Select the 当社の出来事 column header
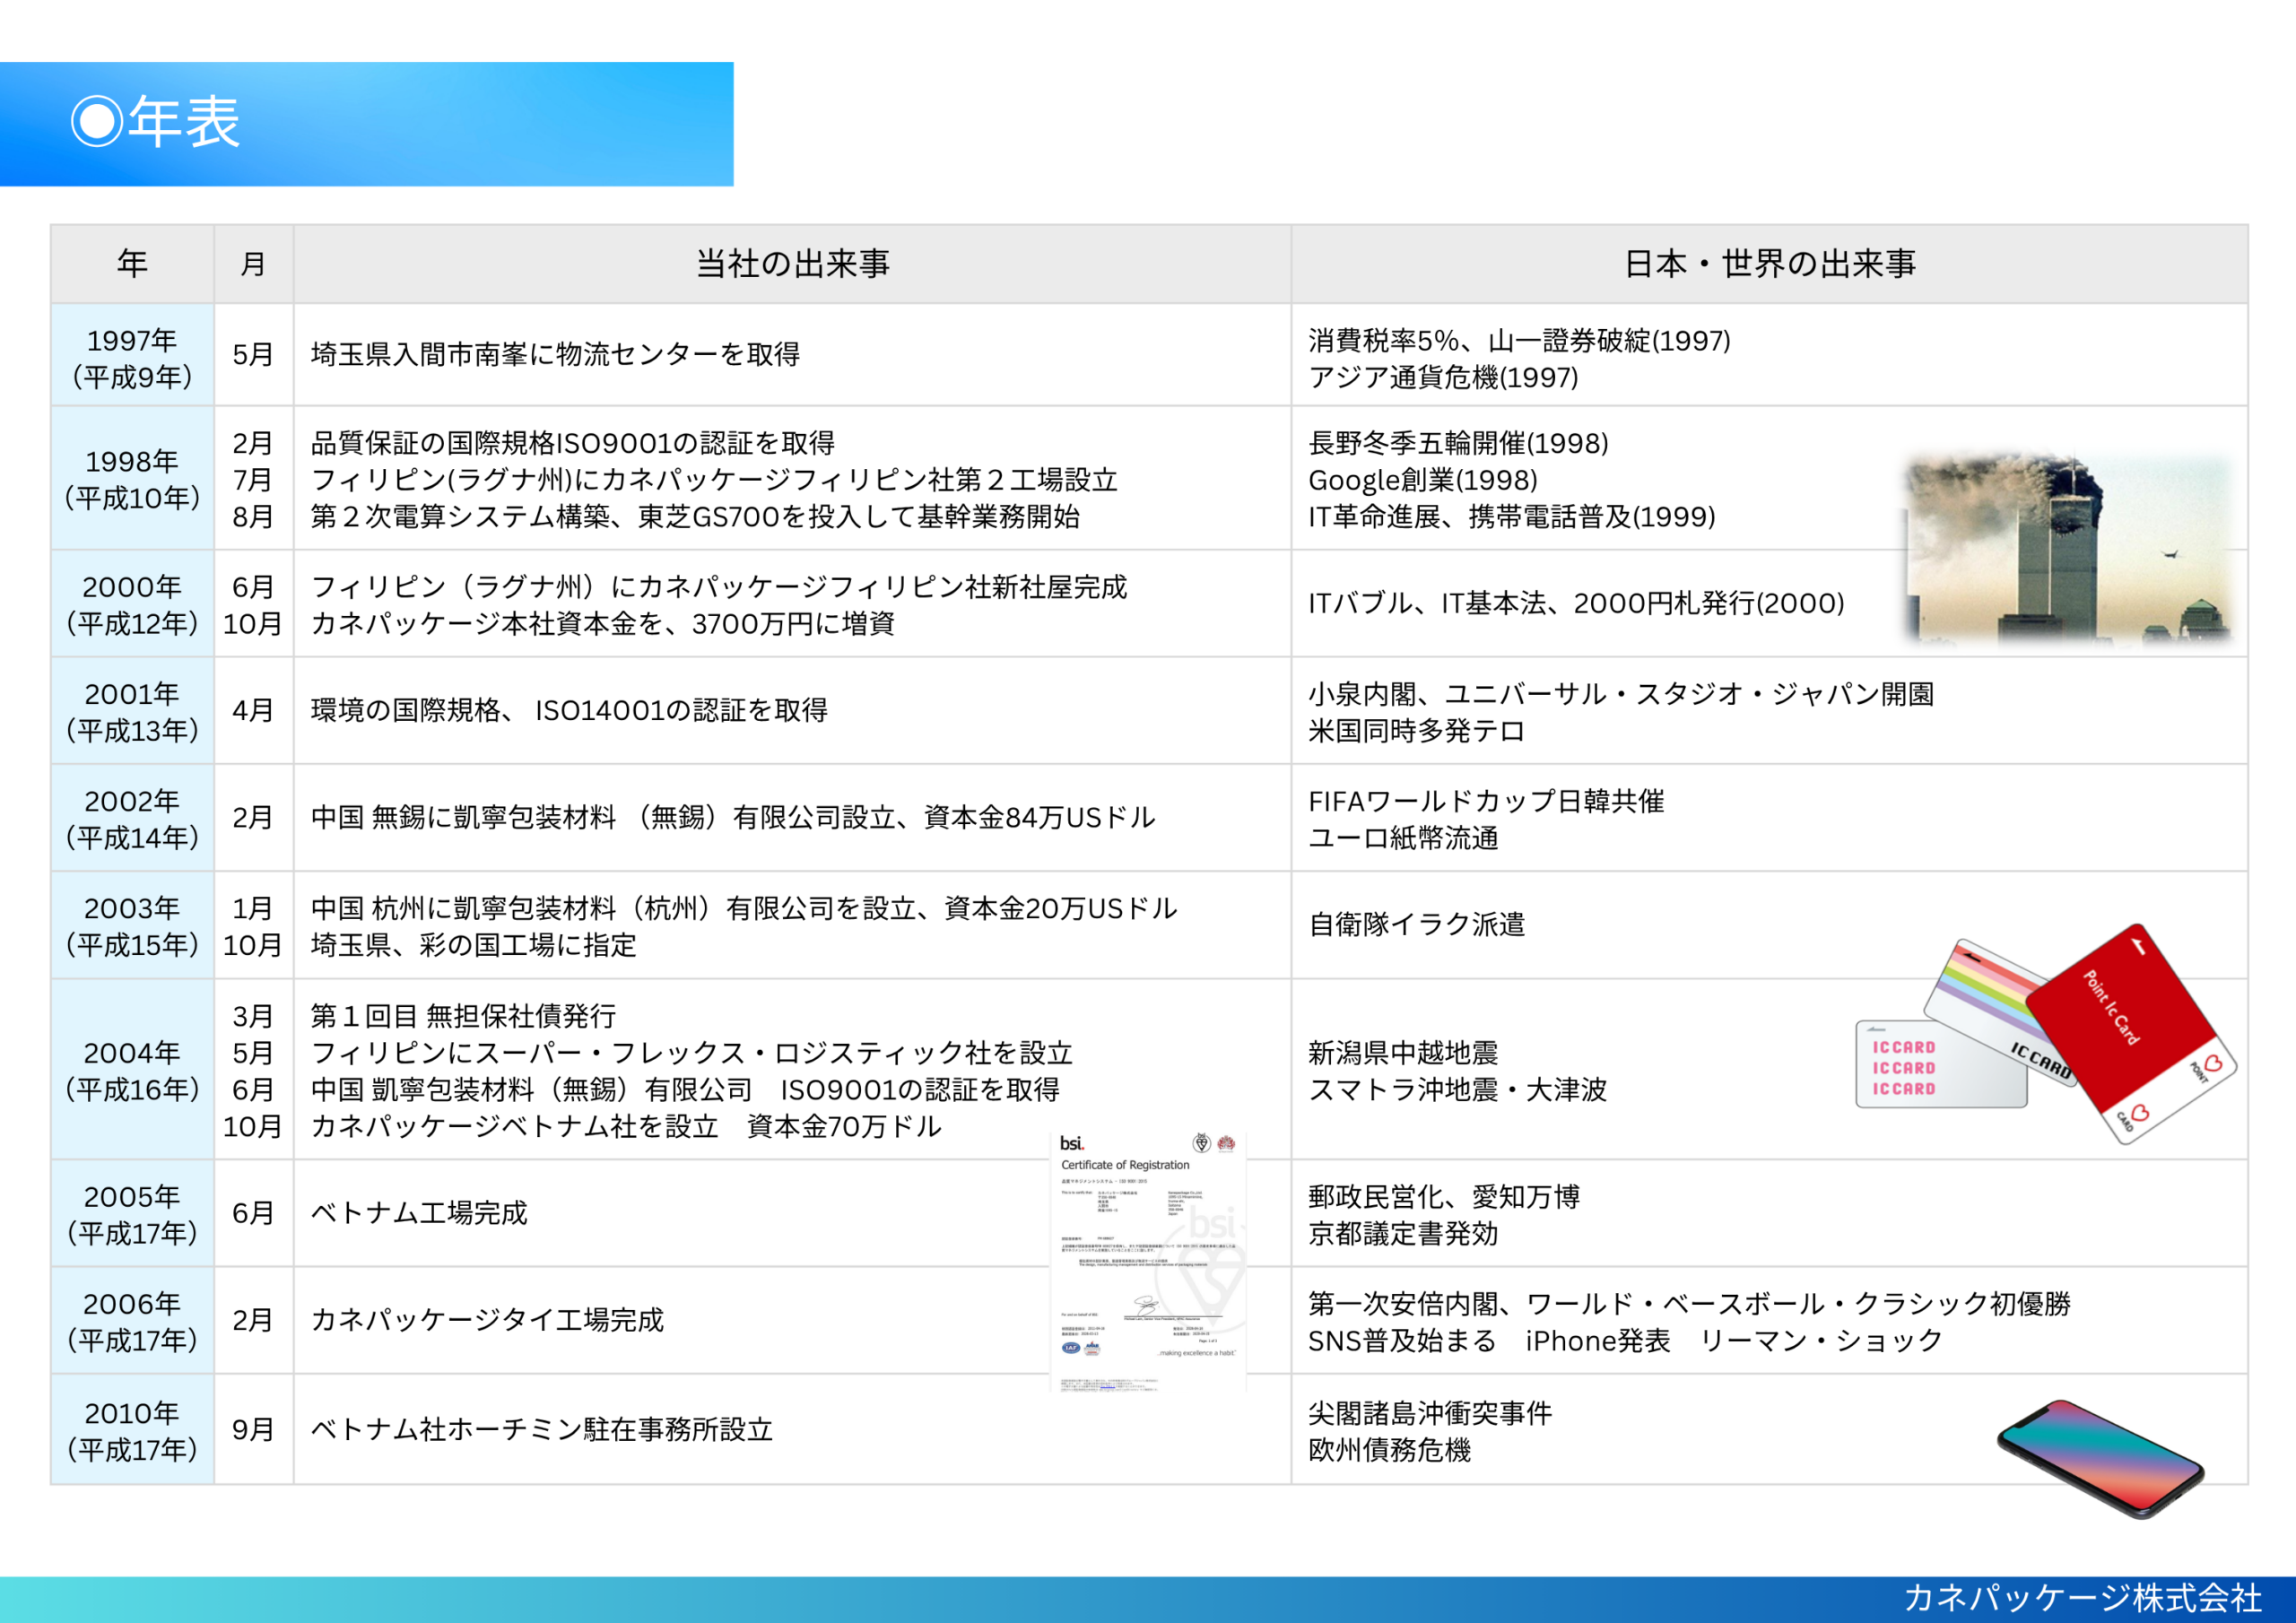 click(792, 264)
